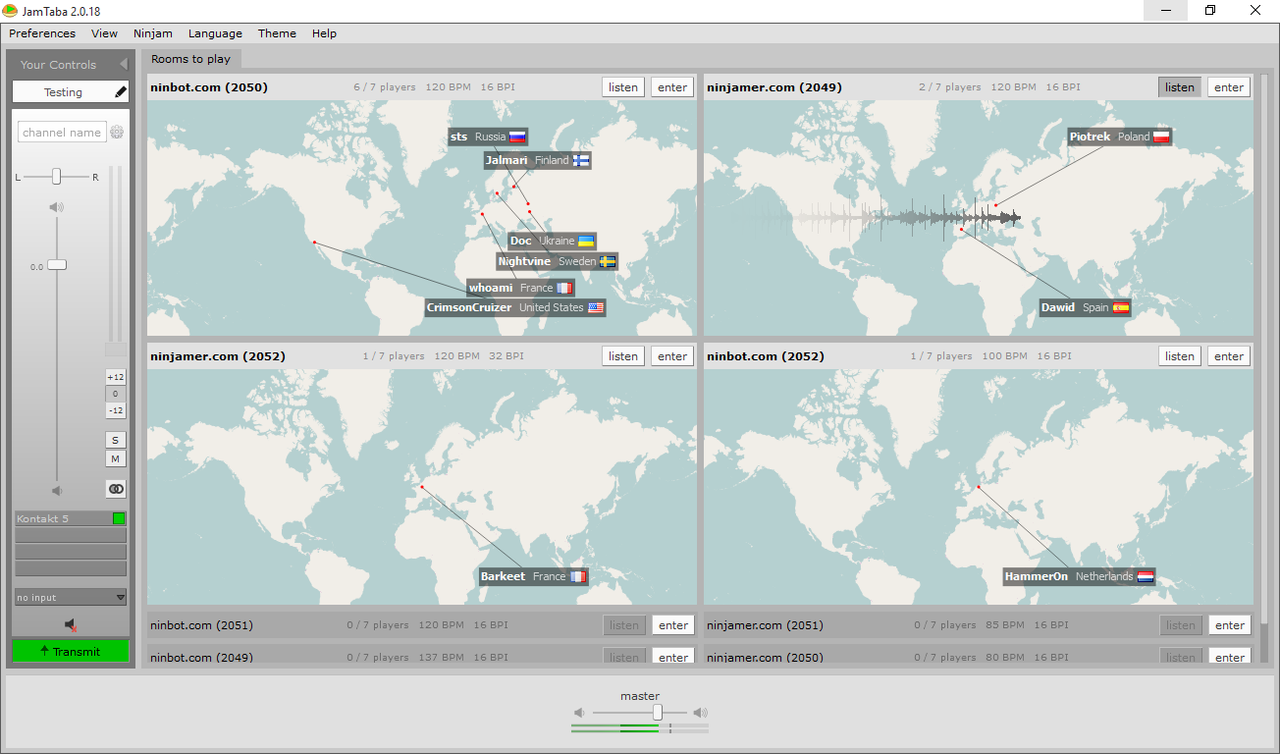
Task: Open the Ninjam menu
Action: (x=153, y=33)
